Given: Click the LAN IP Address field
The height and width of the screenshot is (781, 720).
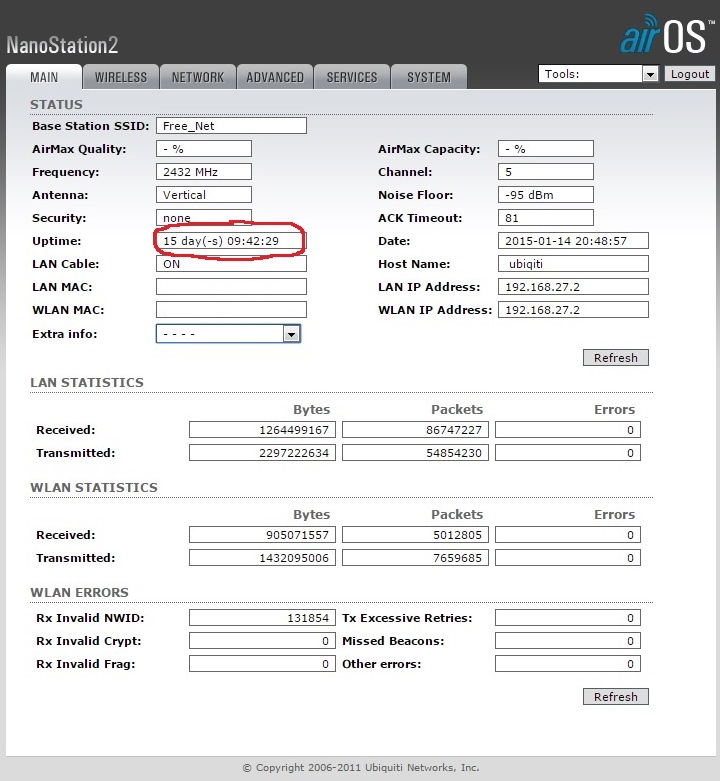Looking at the screenshot, I should click(x=574, y=286).
